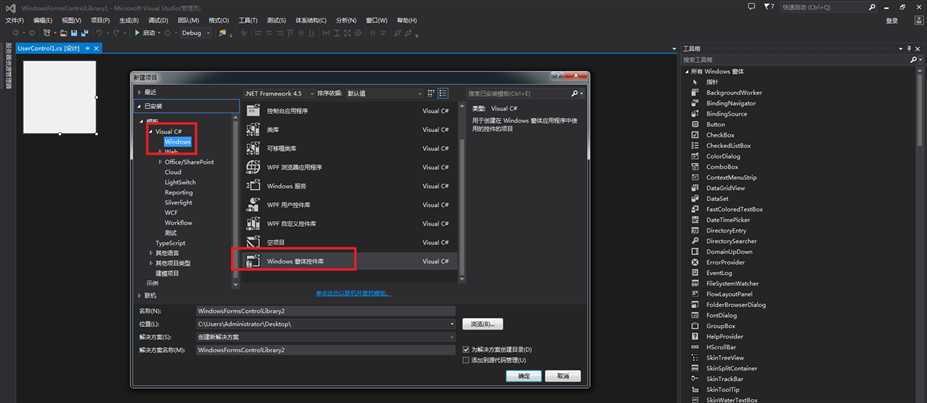Click the 确定 button

(523, 376)
